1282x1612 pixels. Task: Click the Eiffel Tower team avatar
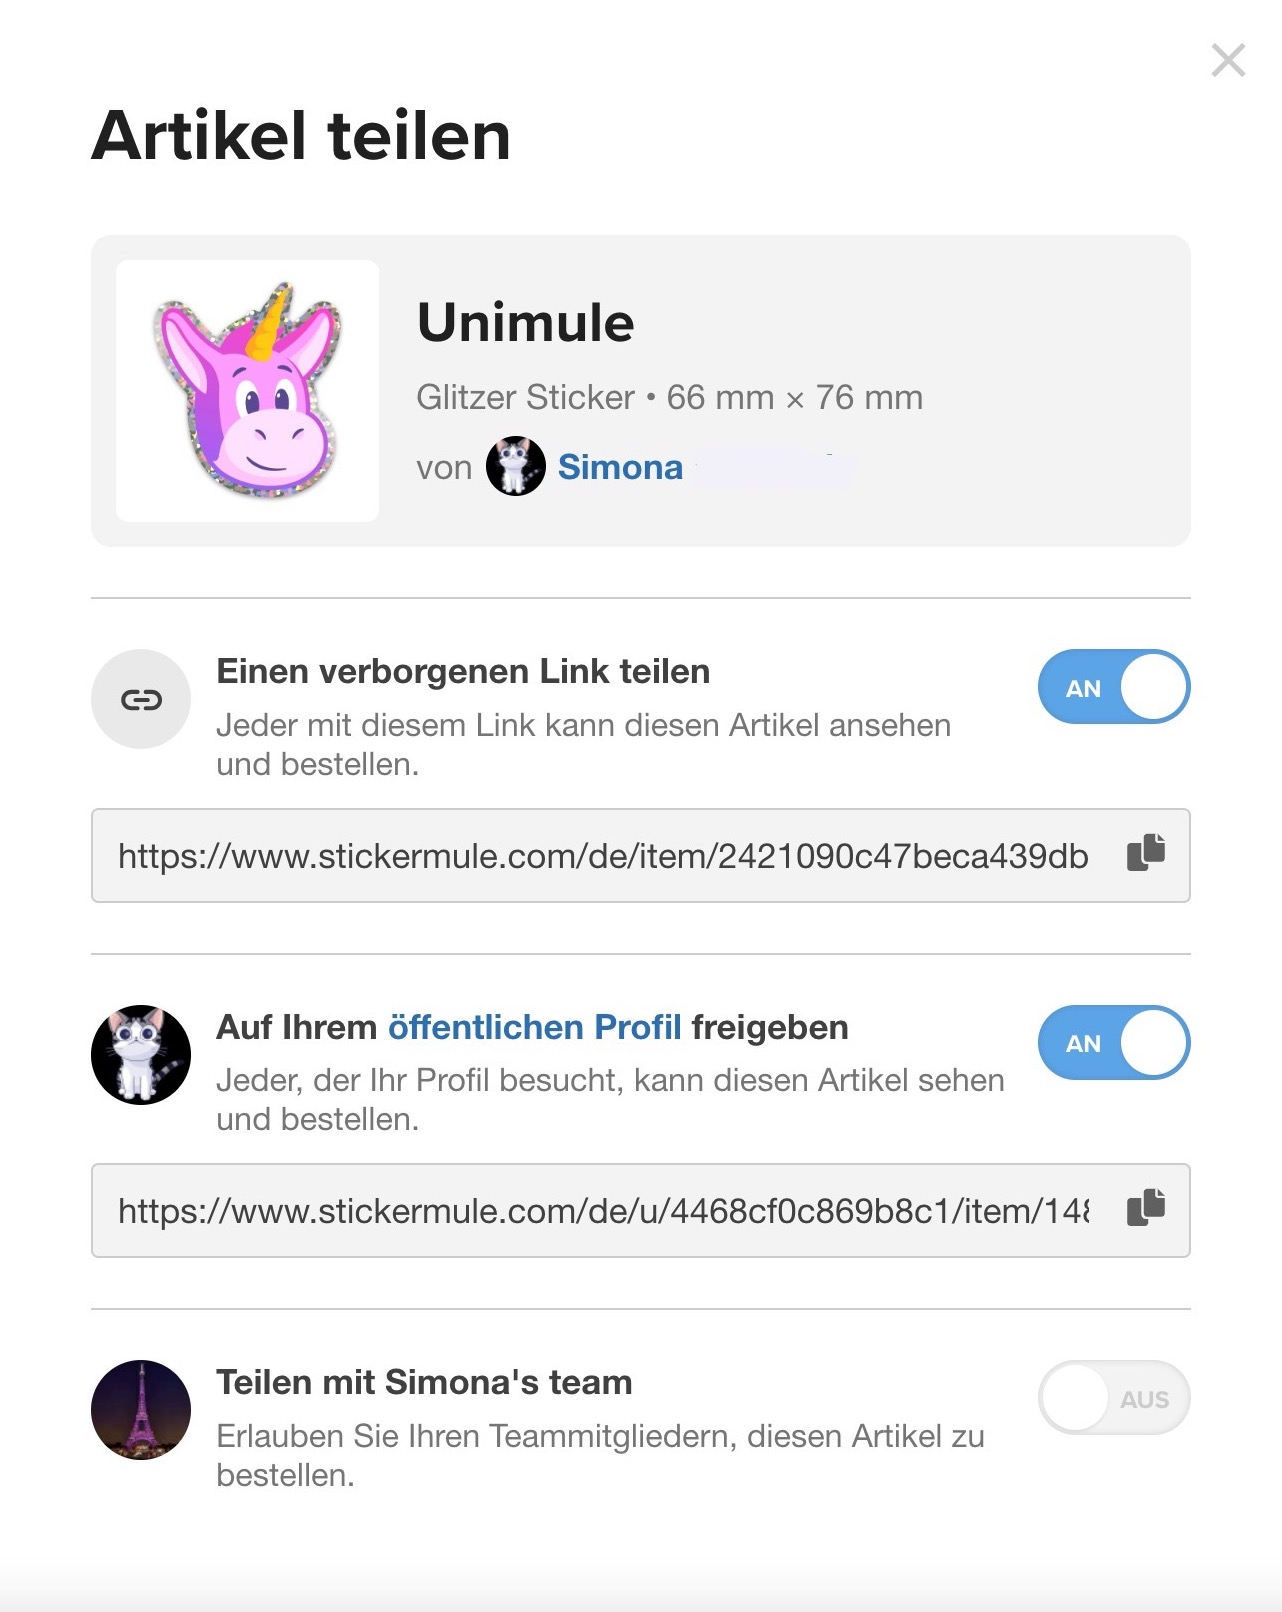point(140,1409)
